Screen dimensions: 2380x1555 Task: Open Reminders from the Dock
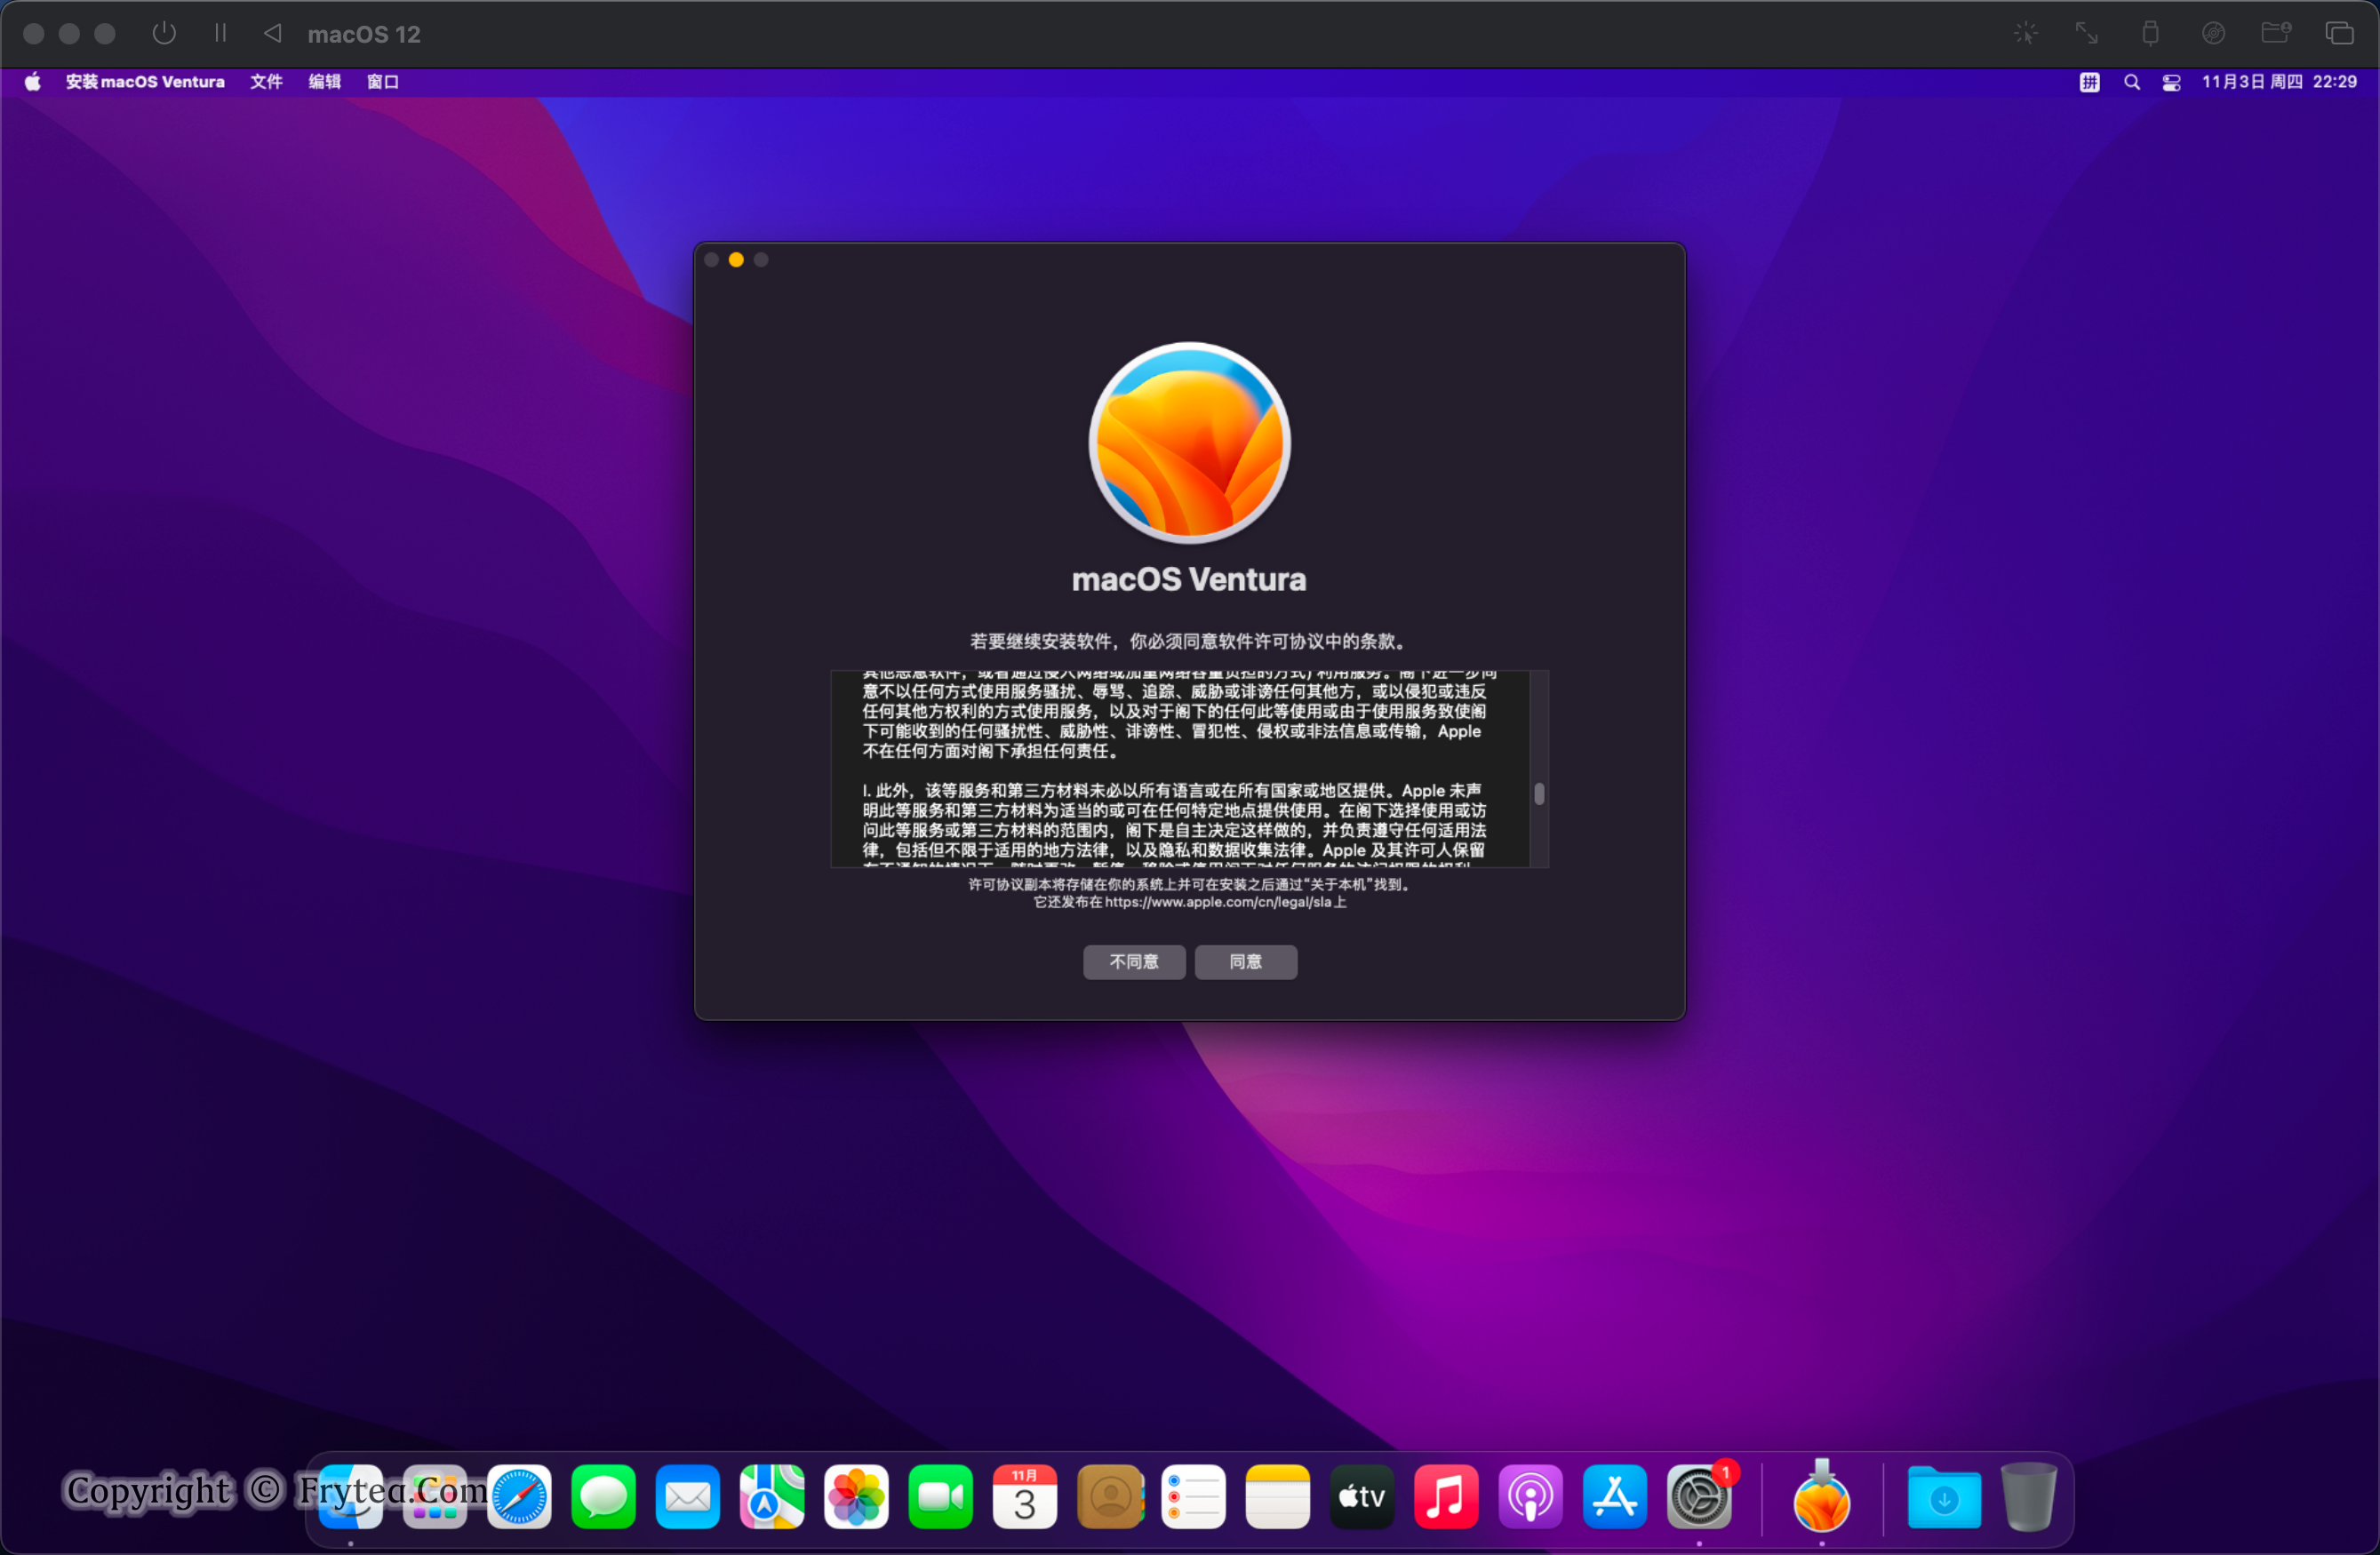(1194, 1497)
